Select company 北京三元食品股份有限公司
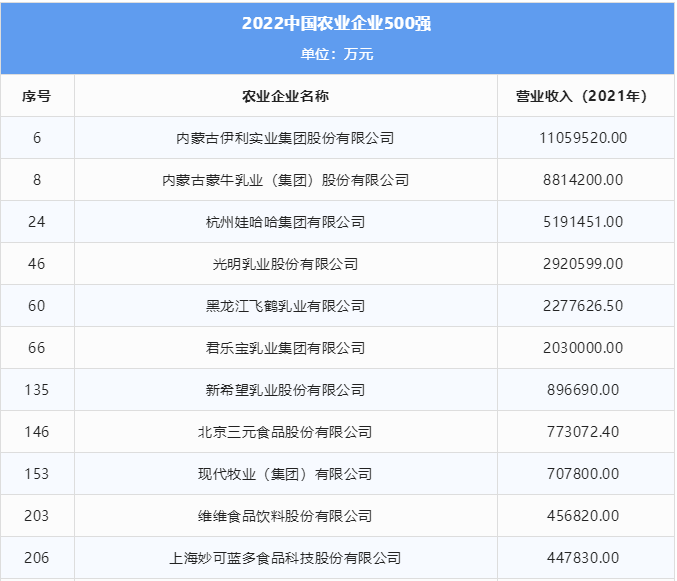This screenshot has width=677, height=581. pyautogui.click(x=285, y=432)
